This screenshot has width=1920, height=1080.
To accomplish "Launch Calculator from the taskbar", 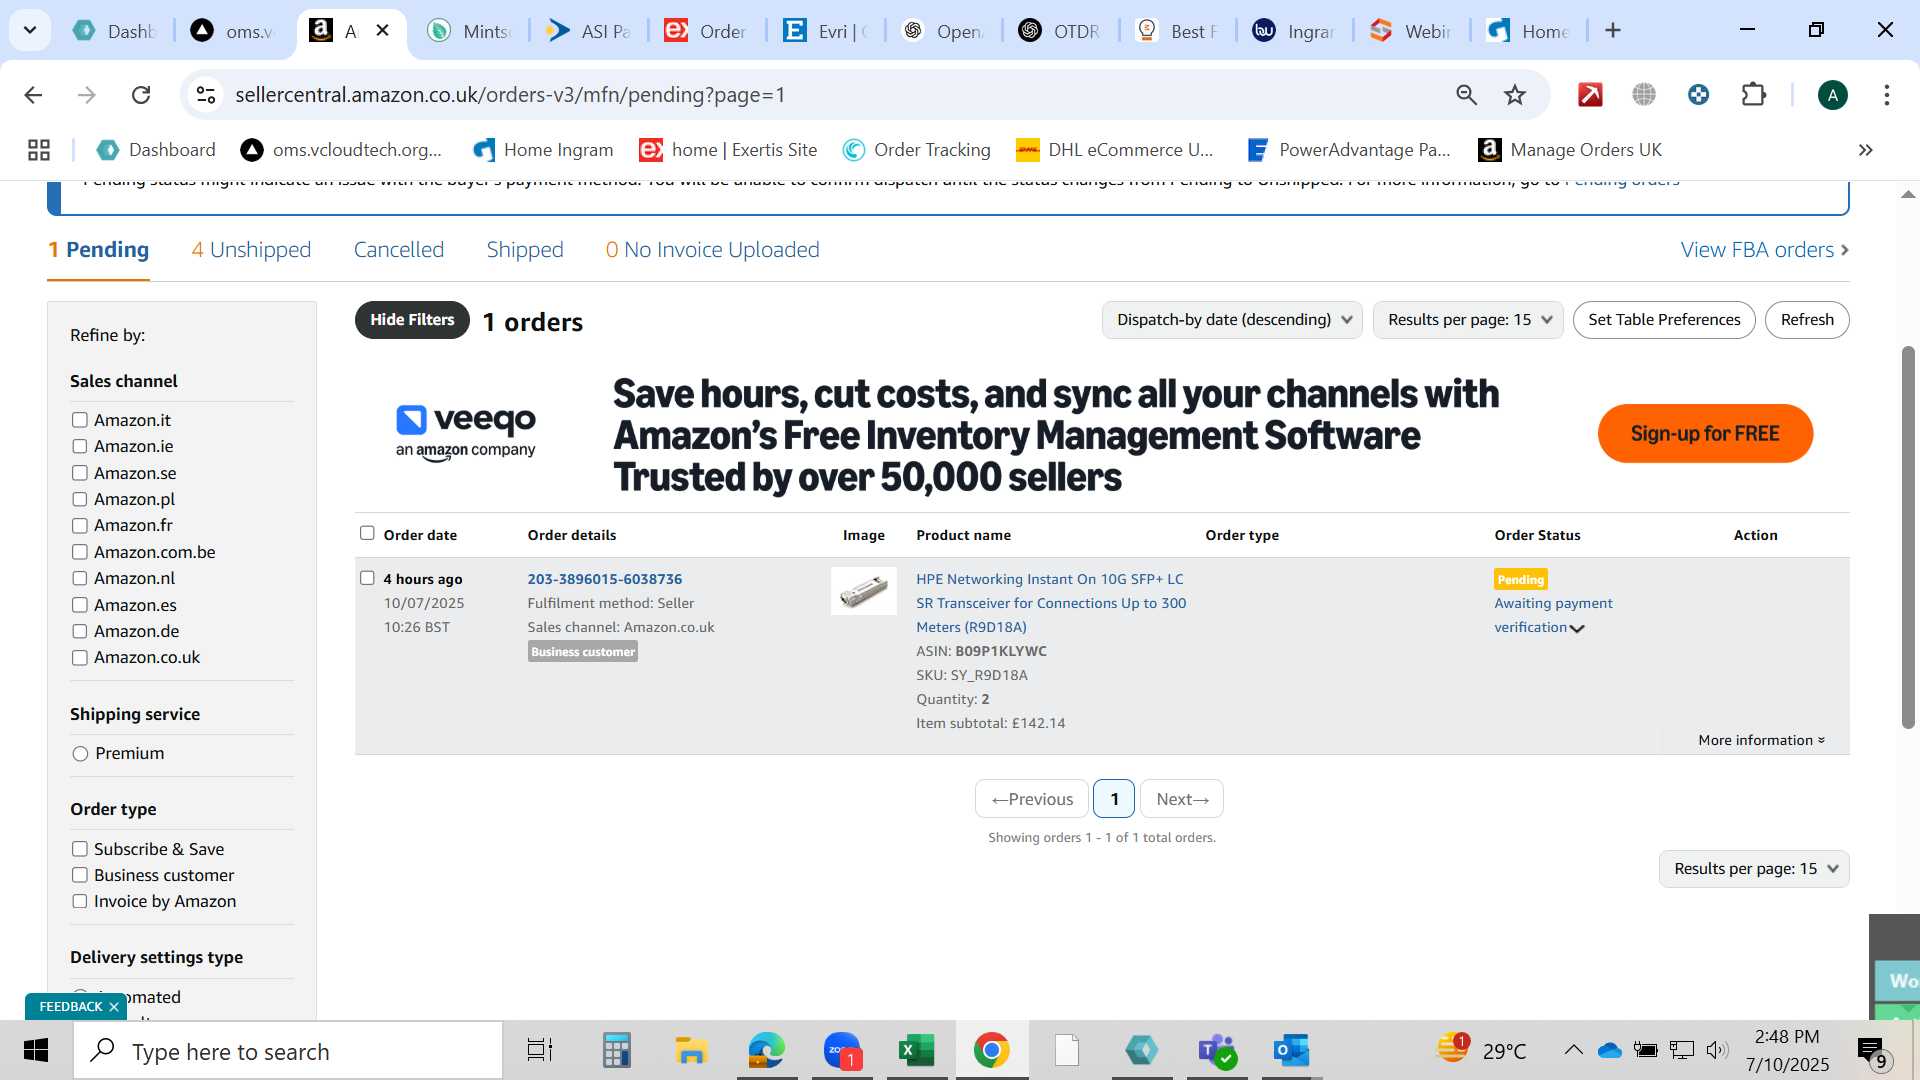I will pos(616,1051).
